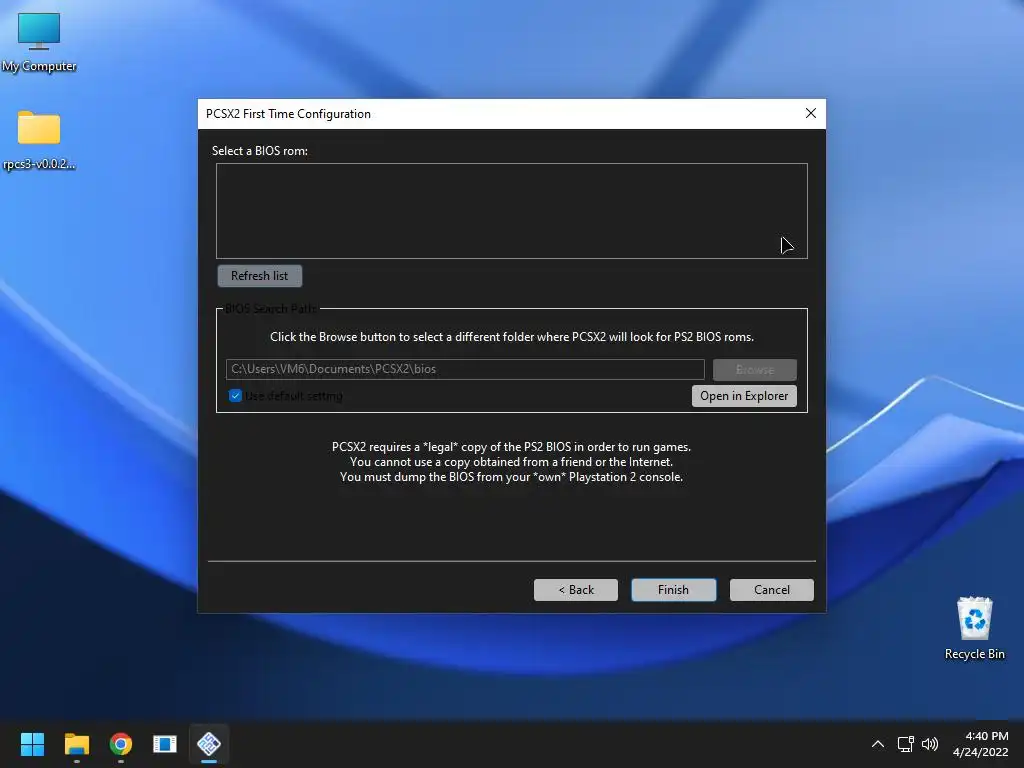Click inside the BIOS rom list box
This screenshot has height=768, width=1024.
pos(511,211)
